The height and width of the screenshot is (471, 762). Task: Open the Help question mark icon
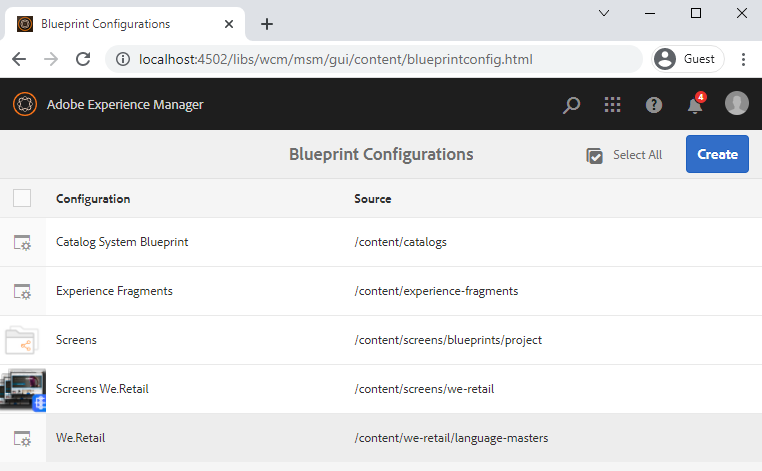(x=654, y=104)
